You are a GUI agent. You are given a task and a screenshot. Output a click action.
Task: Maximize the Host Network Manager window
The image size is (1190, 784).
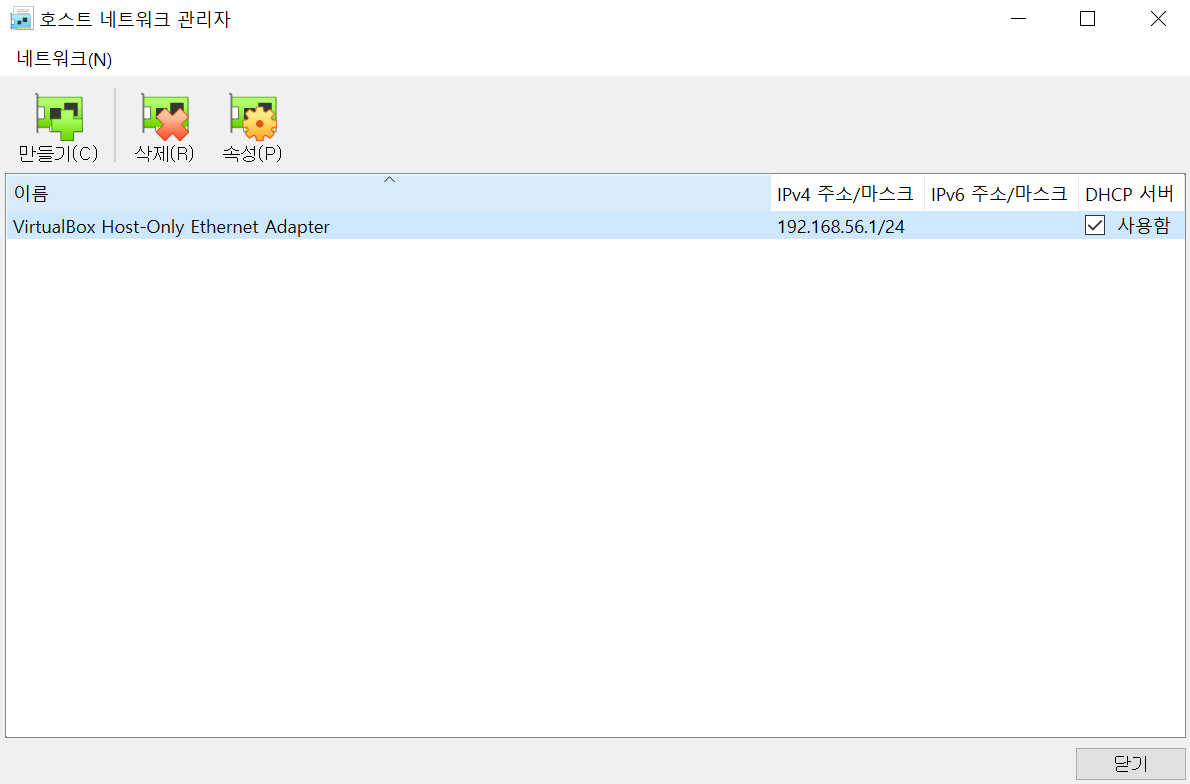tap(1088, 18)
